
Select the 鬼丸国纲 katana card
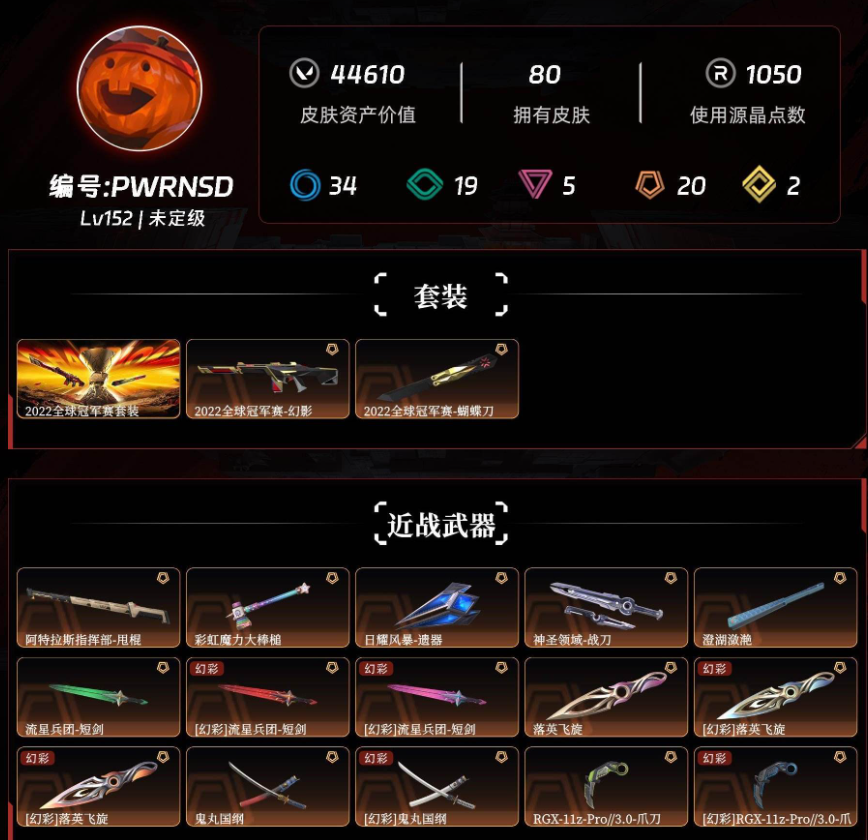(268, 787)
